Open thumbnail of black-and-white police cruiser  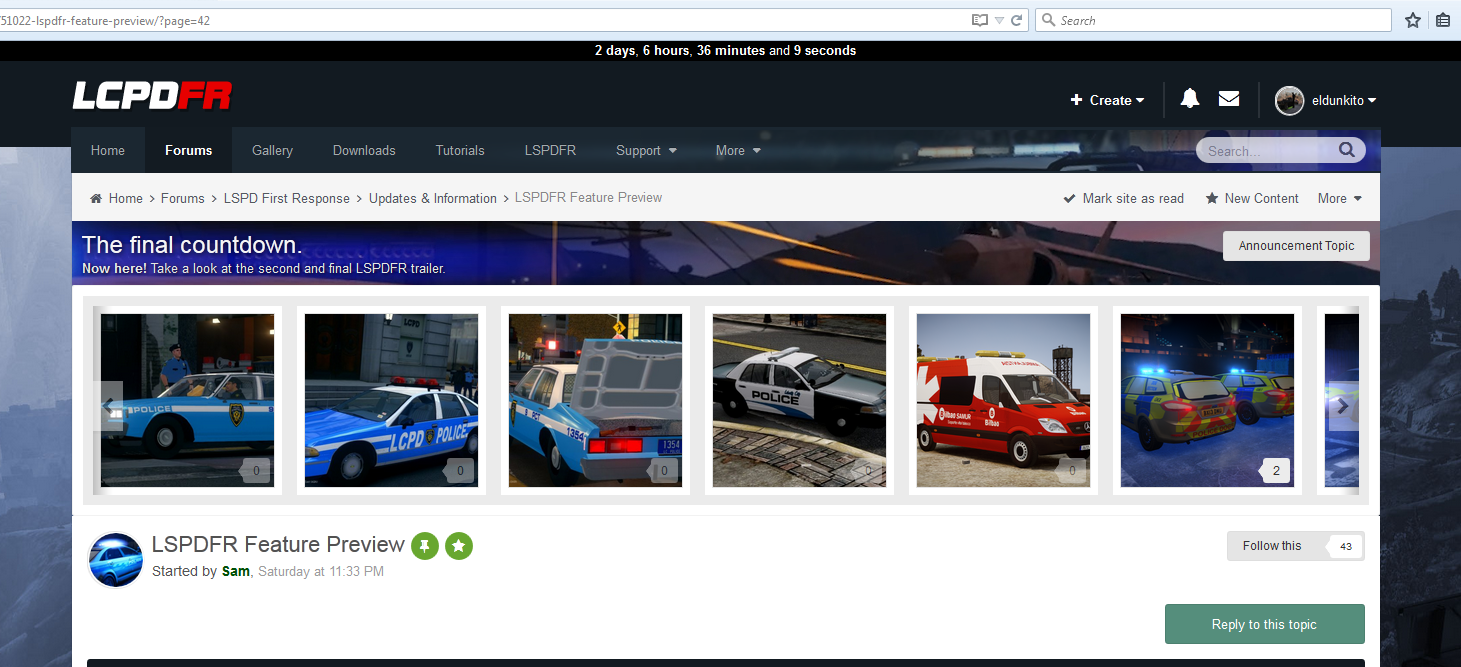click(799, 400)
